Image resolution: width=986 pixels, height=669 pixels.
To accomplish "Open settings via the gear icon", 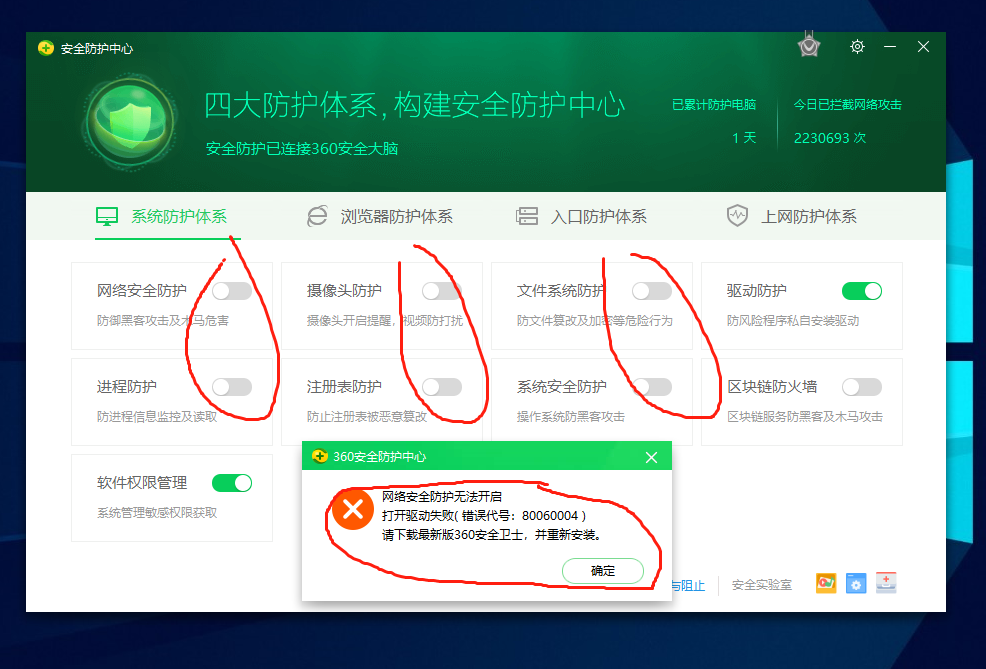I will click(x=857, y=47).
